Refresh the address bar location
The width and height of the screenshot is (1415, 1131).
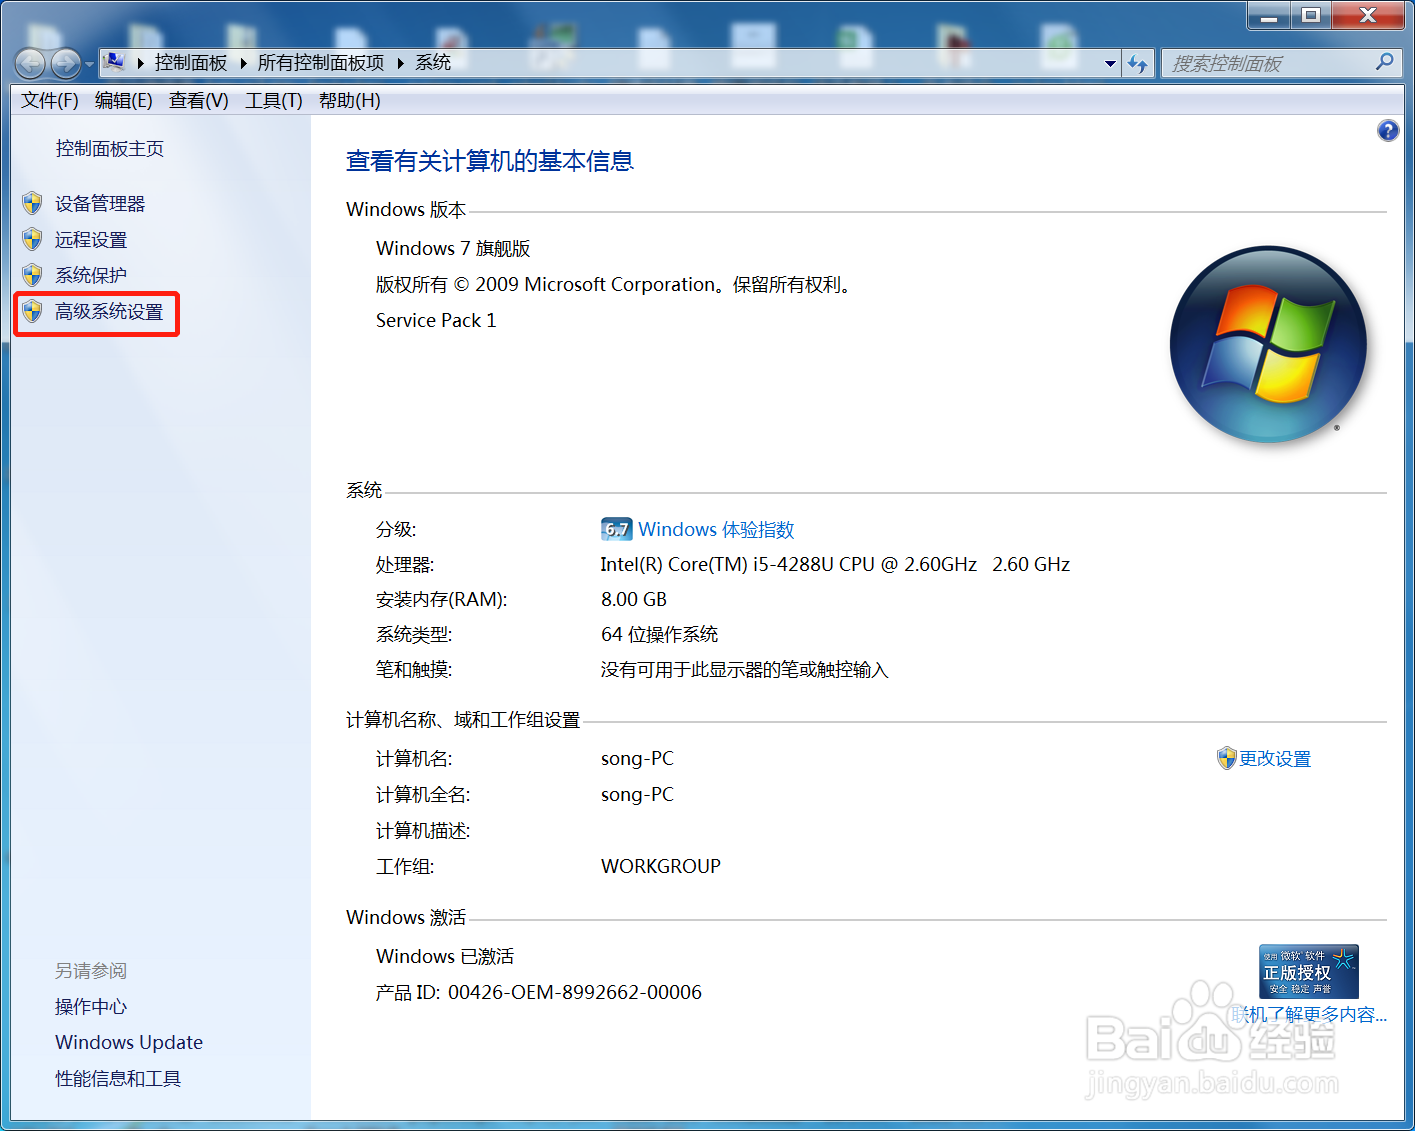pyautogui.click(x=1137, y=63)
